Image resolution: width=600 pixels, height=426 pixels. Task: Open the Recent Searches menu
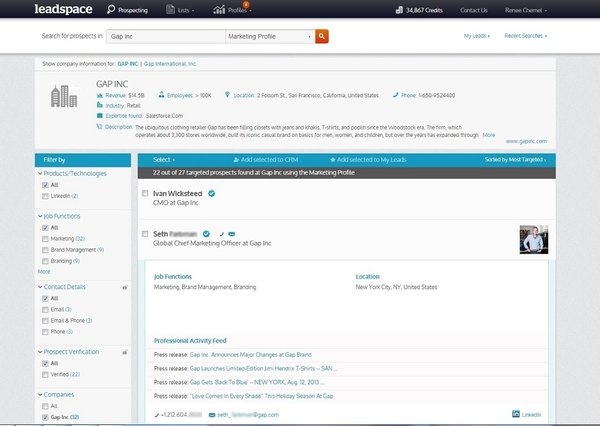point(525,36)
